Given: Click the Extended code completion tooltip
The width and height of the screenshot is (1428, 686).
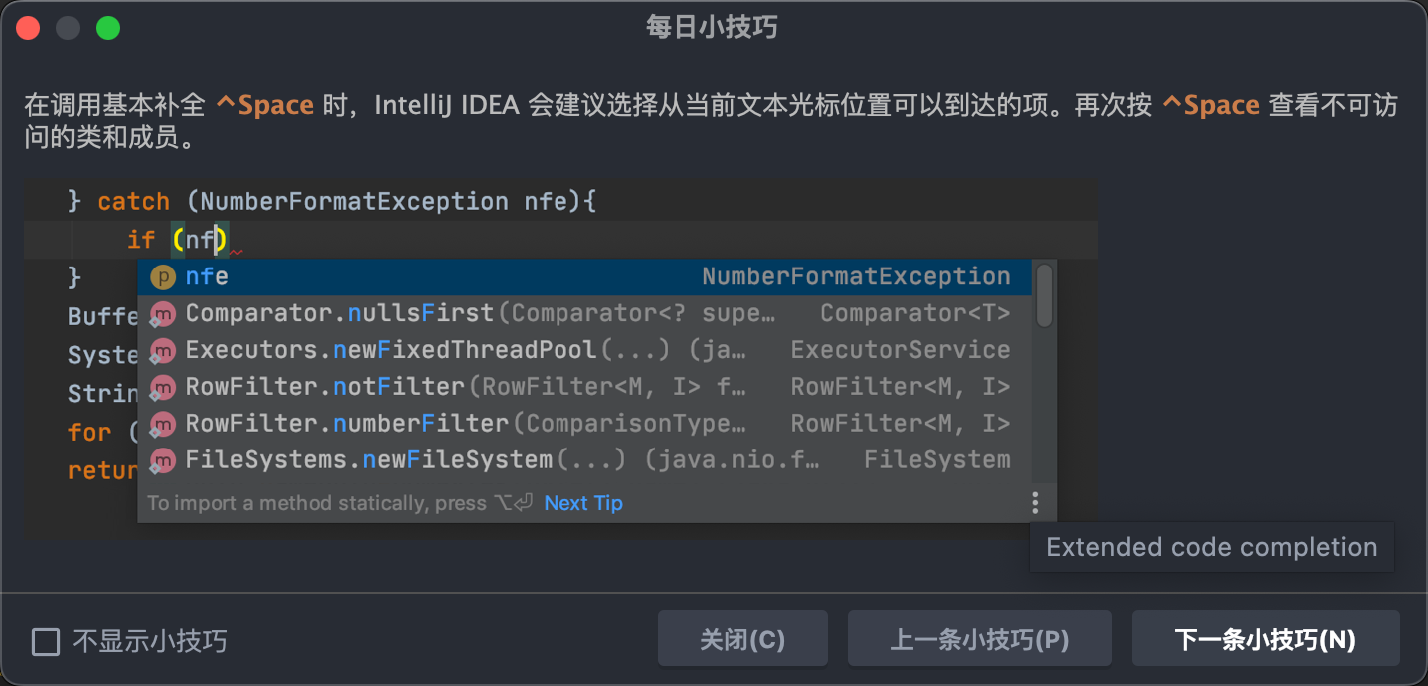Looking at the screenshot, I should pyautogui.click(x=1211, y=547).
